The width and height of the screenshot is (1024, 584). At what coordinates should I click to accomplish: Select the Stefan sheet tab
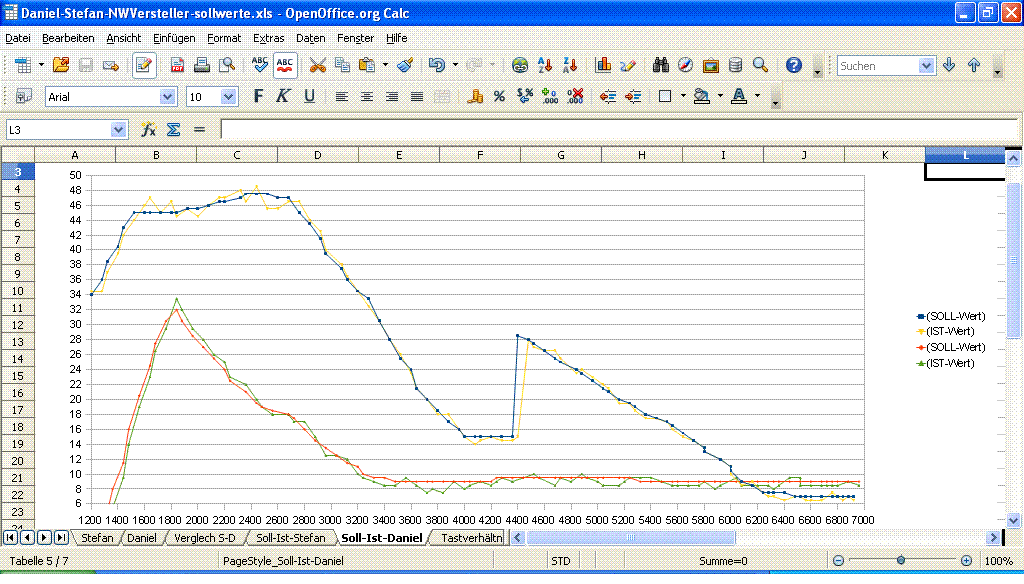click(97, 538)
